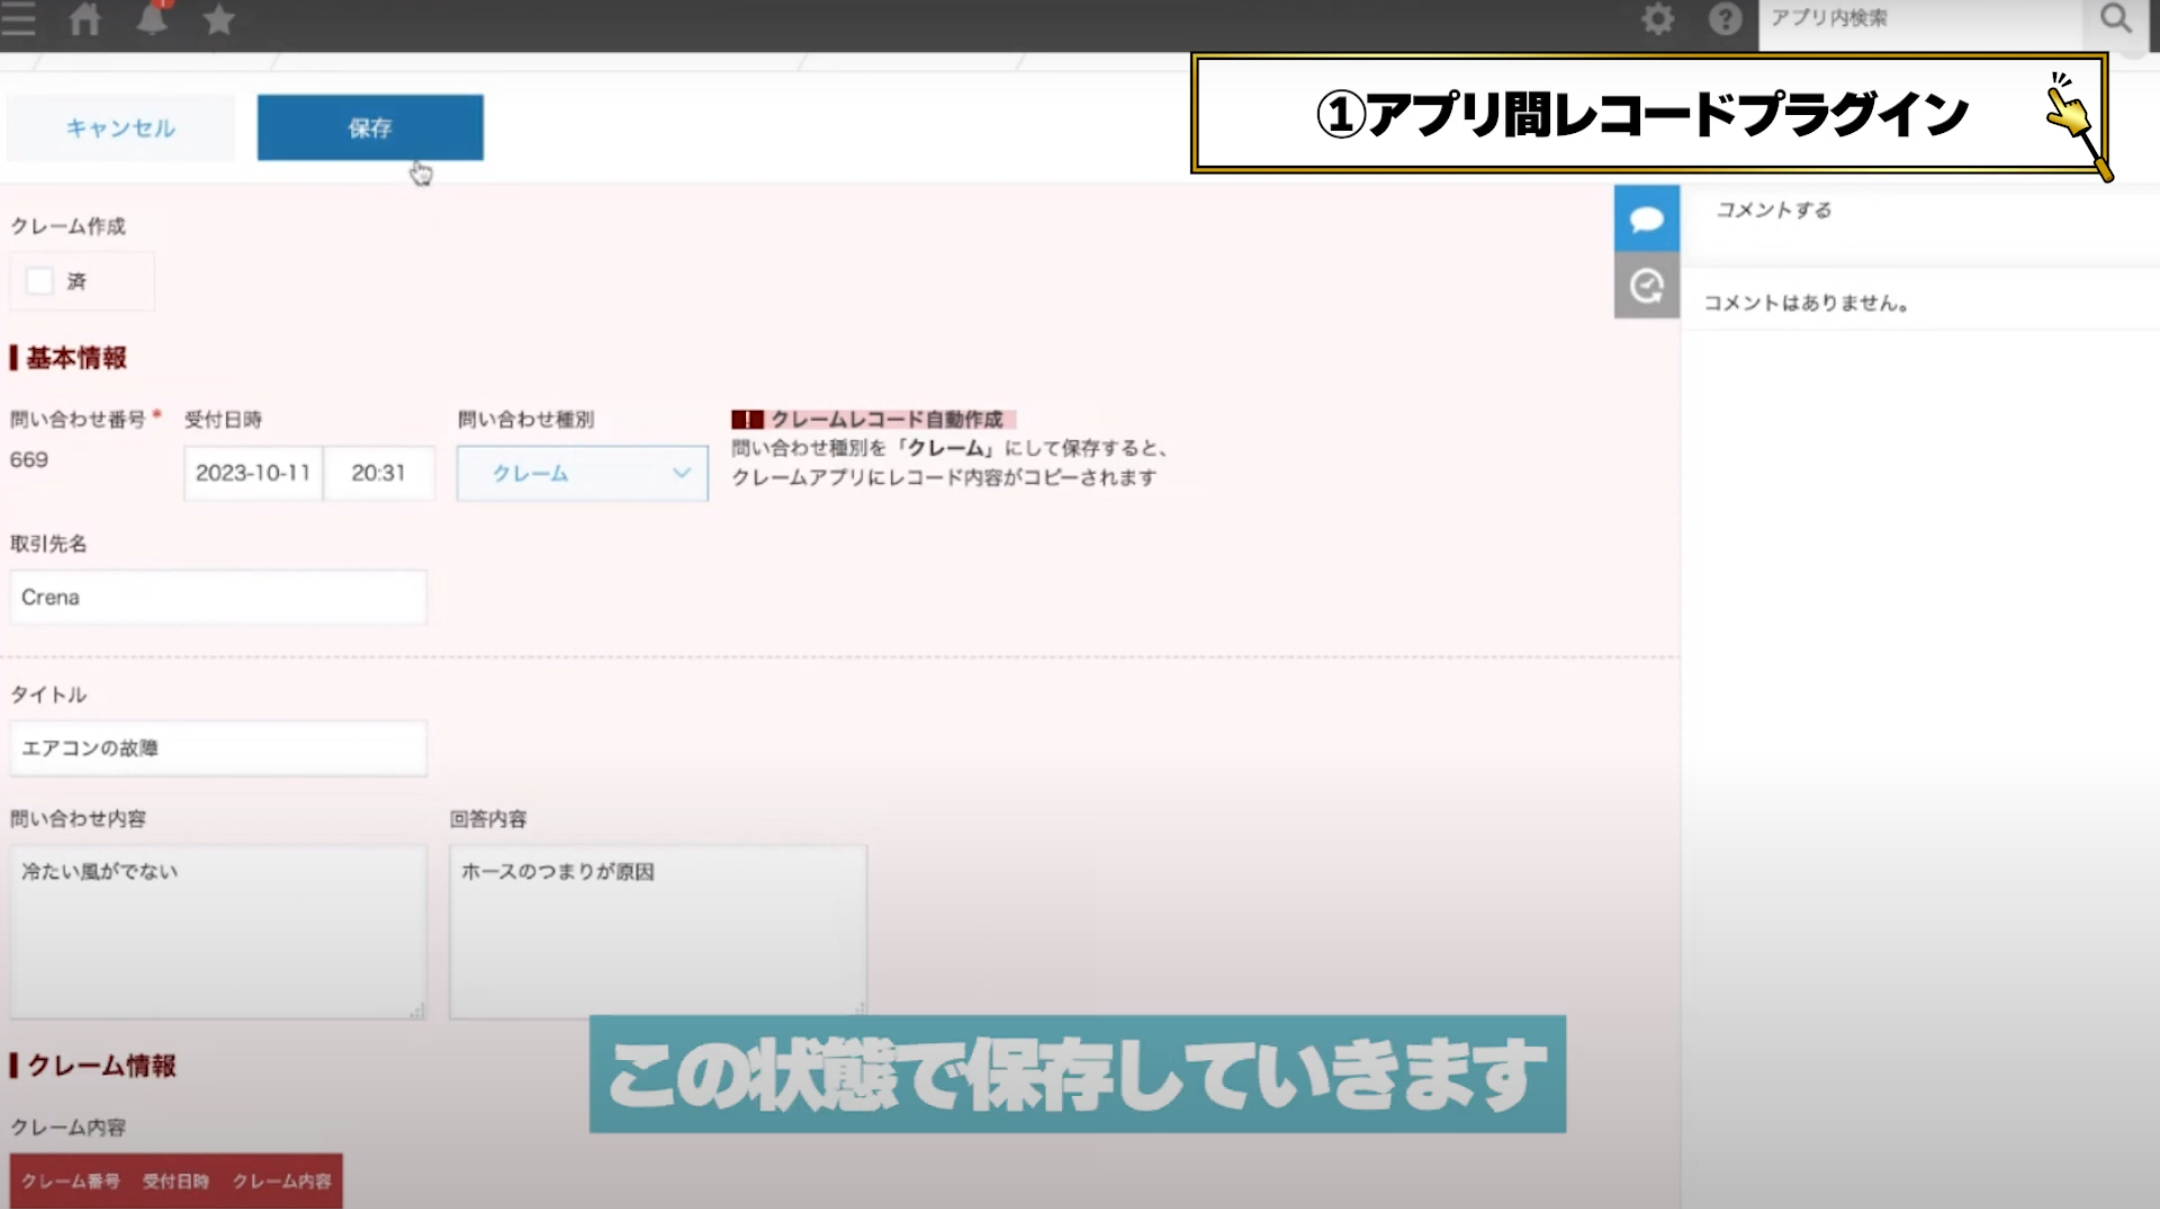This screenshot has width=2160, height=1209.
Task: Open the favorites star icon
Action: 218,19
